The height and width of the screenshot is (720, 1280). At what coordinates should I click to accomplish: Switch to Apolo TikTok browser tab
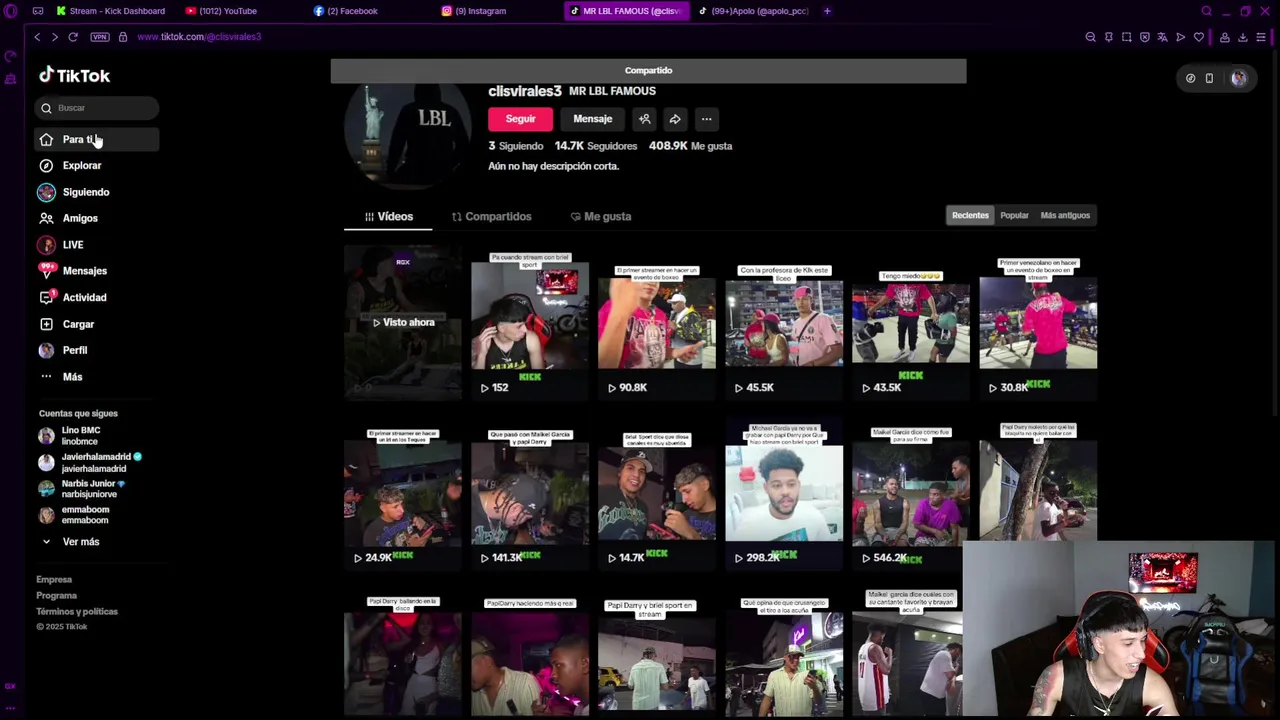(x=754, y=11)
